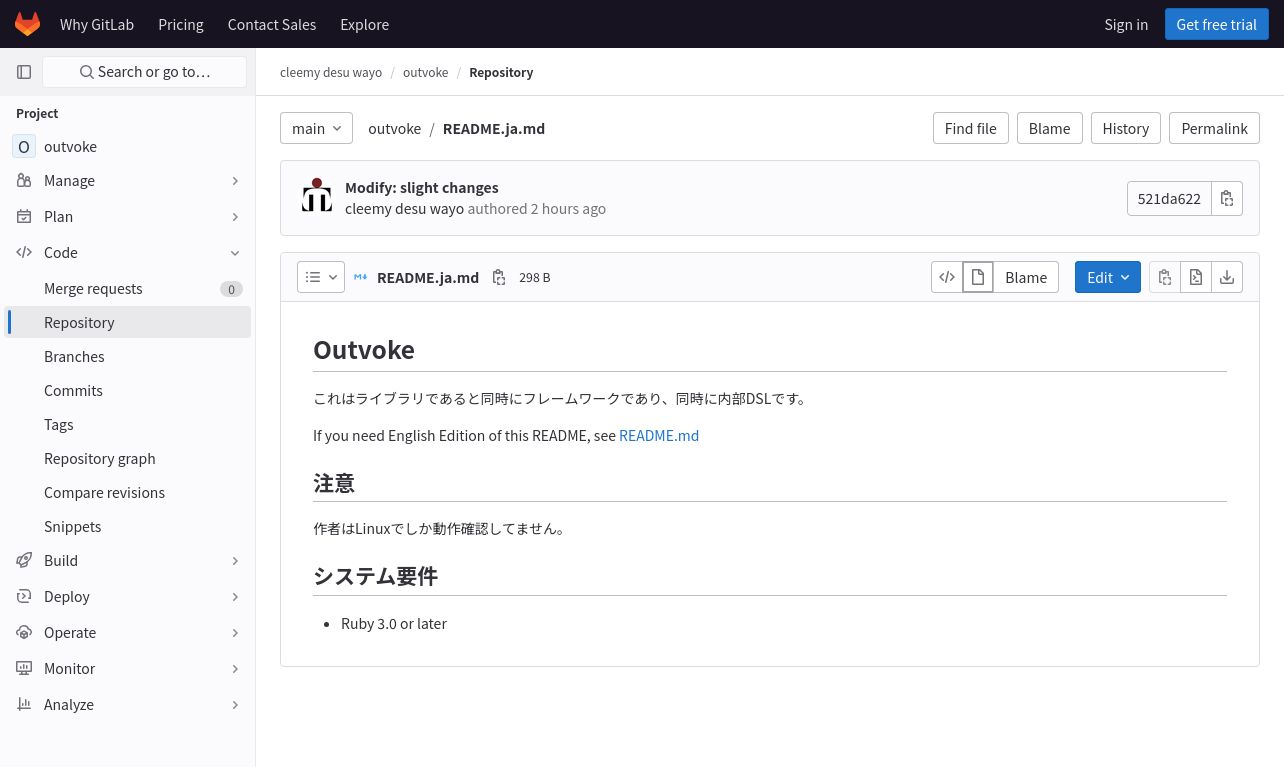
Task: Collapse the Code menu chevron
Action: (x=235, y=253)
